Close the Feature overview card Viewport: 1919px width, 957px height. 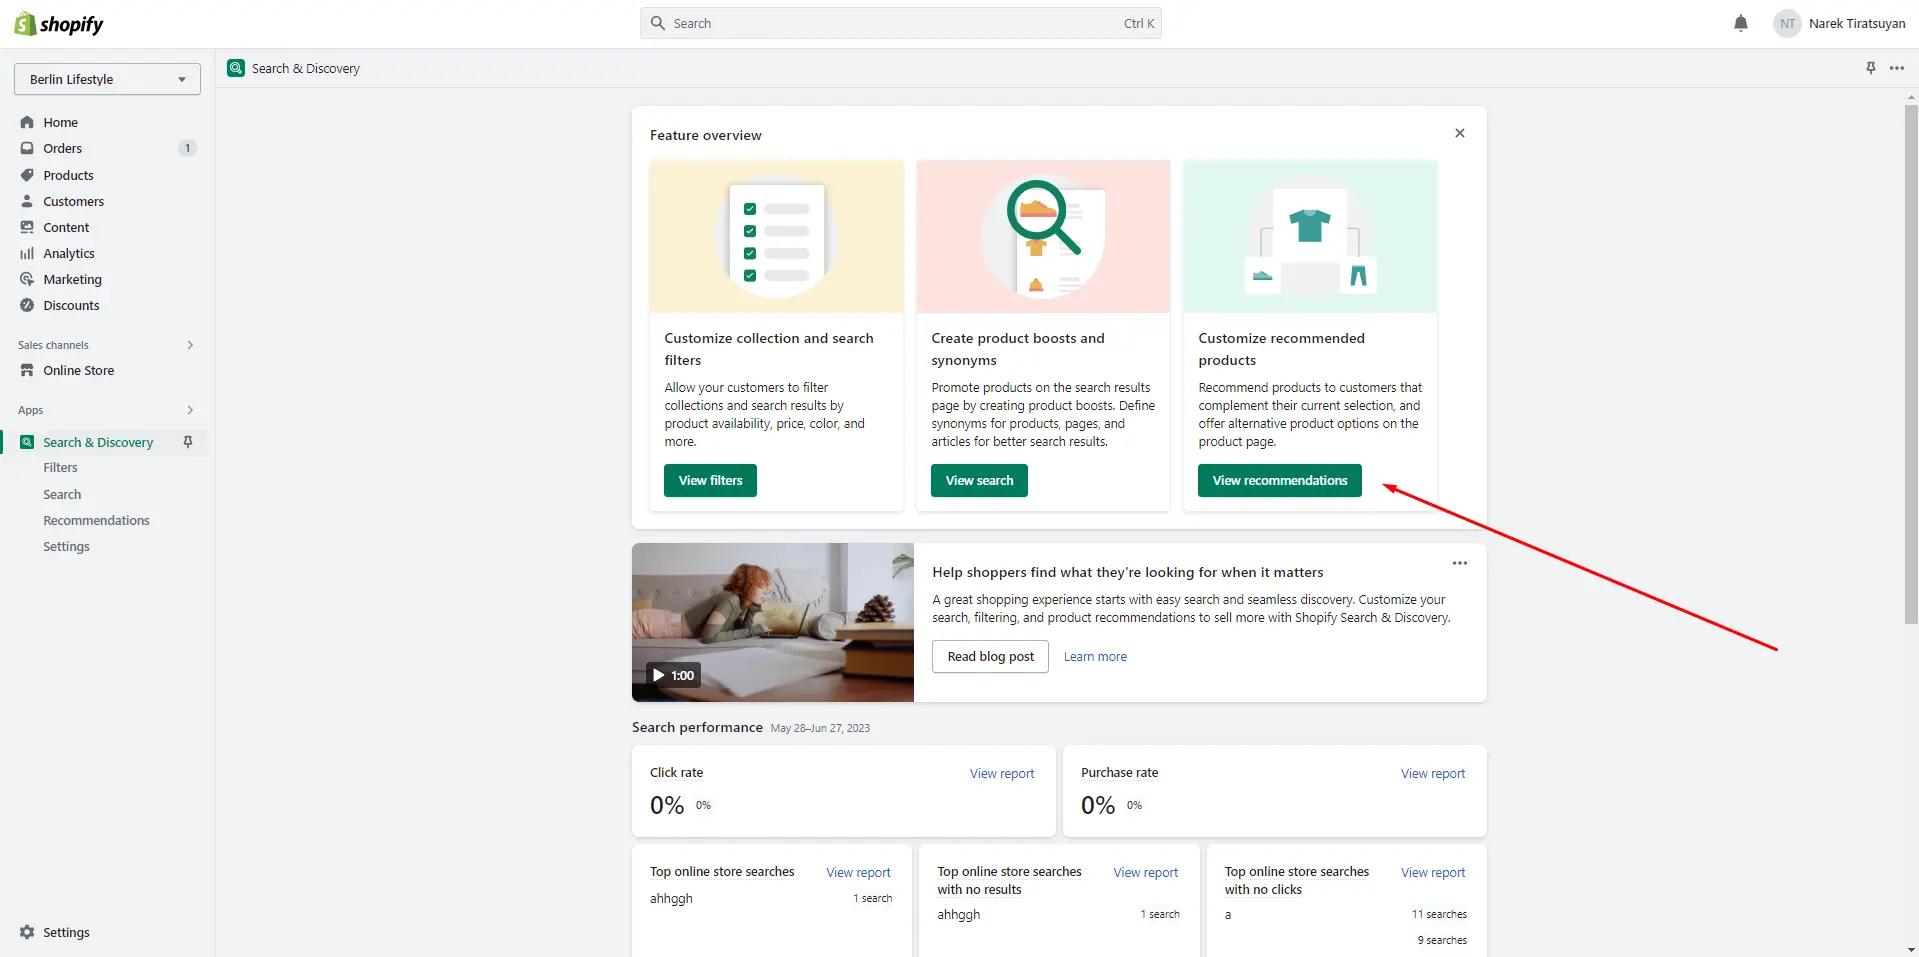[1459, 133]
